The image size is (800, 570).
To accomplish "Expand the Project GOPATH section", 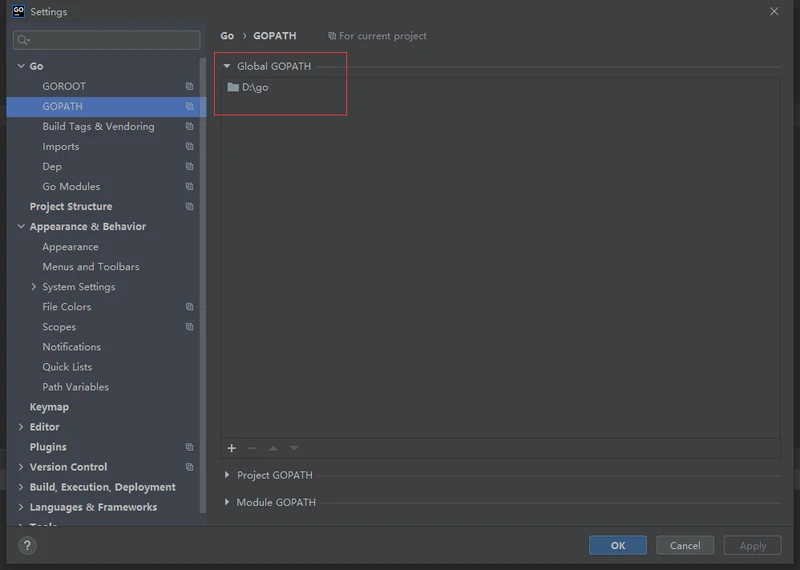I will point(227,475).
